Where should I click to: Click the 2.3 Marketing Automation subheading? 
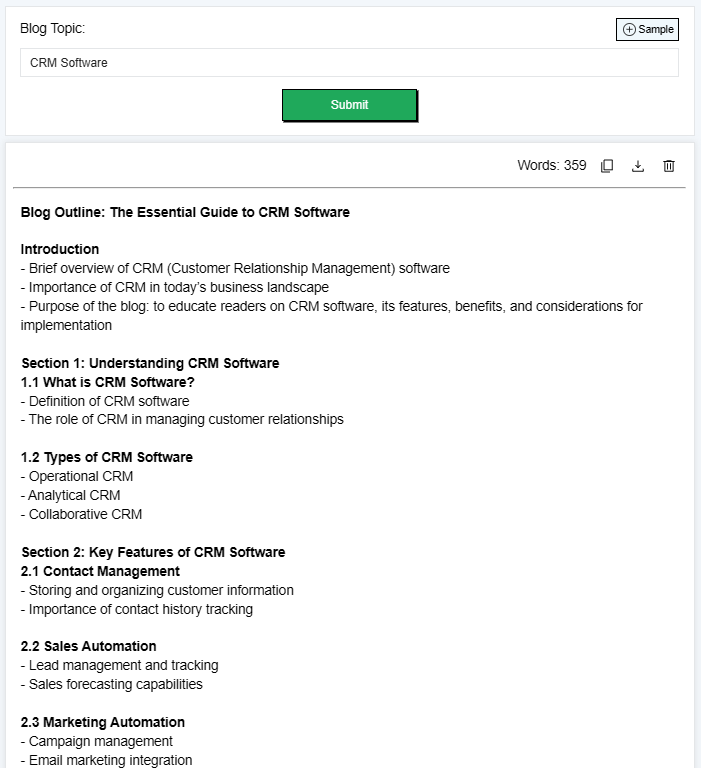point(103,722)
